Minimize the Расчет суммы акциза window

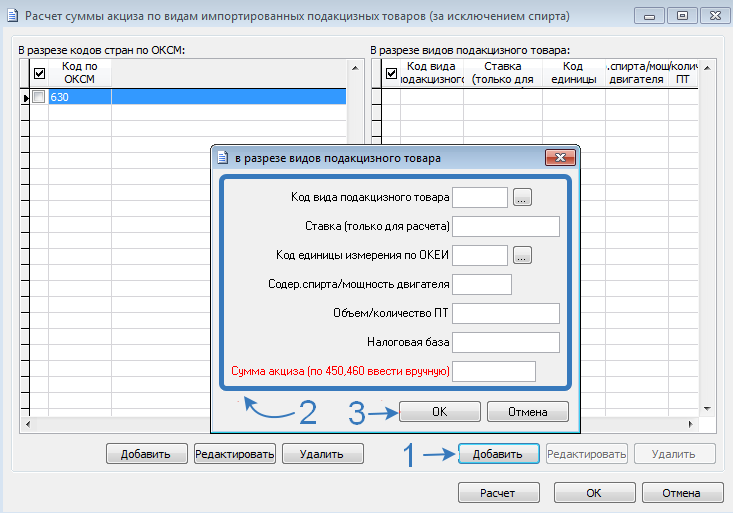(649, 16)
